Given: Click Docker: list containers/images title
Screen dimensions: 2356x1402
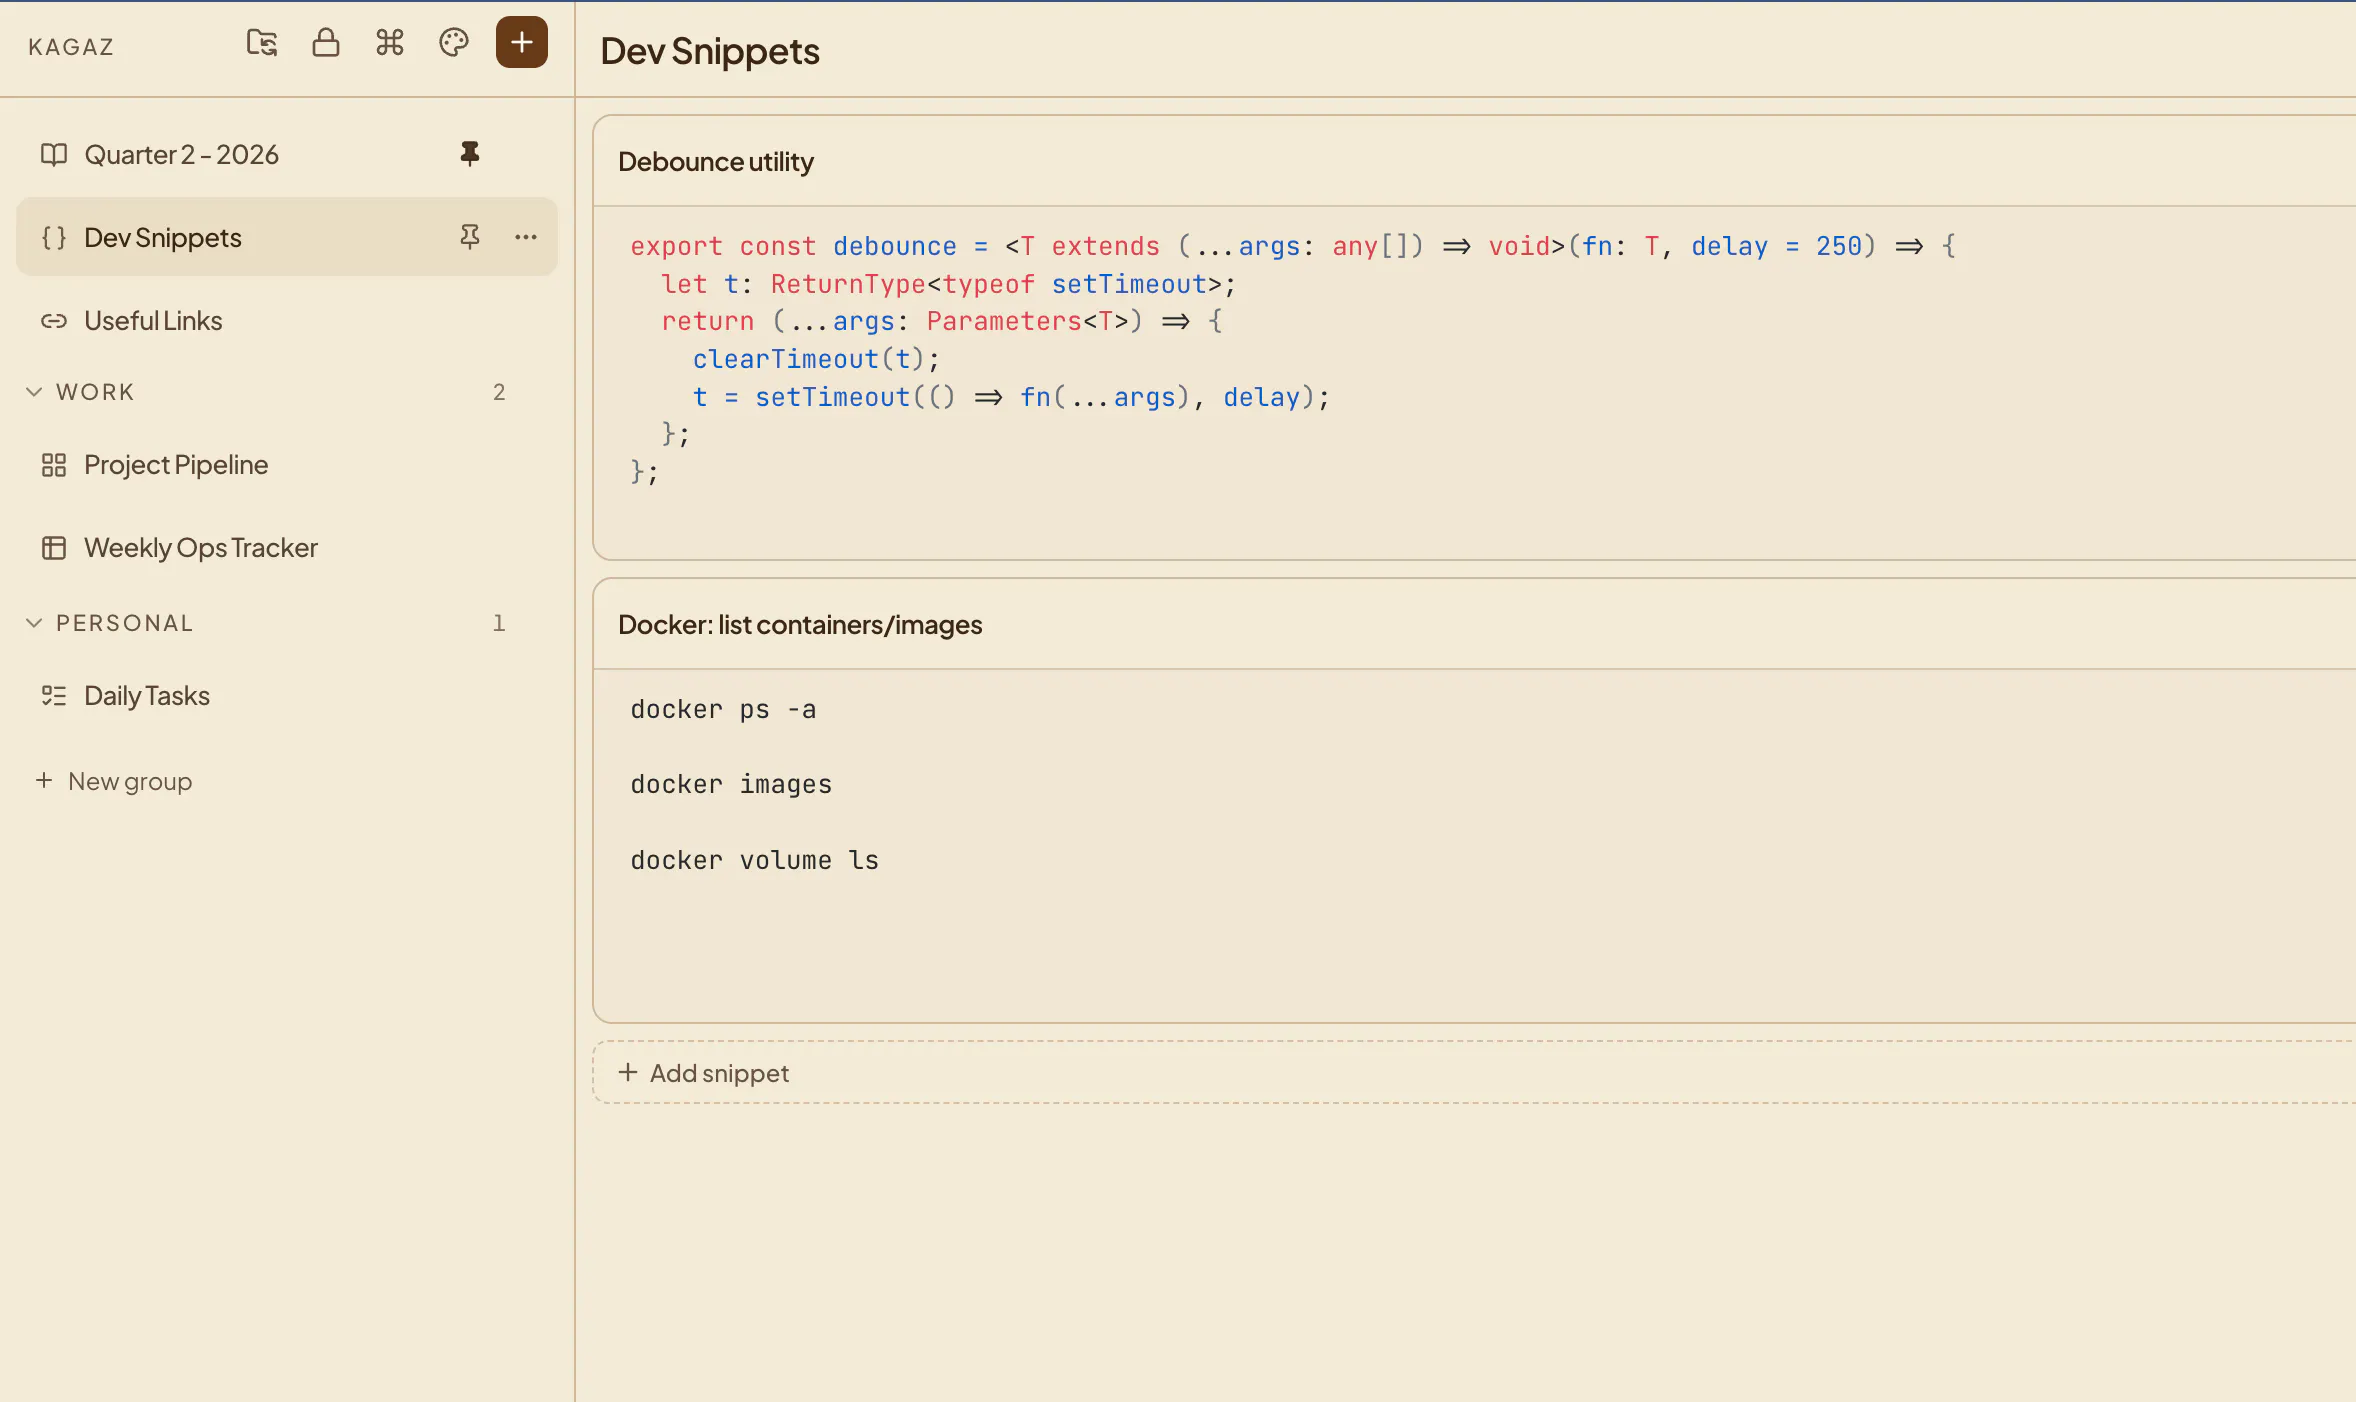Looking at the screenshot, I should pos(800,625).
